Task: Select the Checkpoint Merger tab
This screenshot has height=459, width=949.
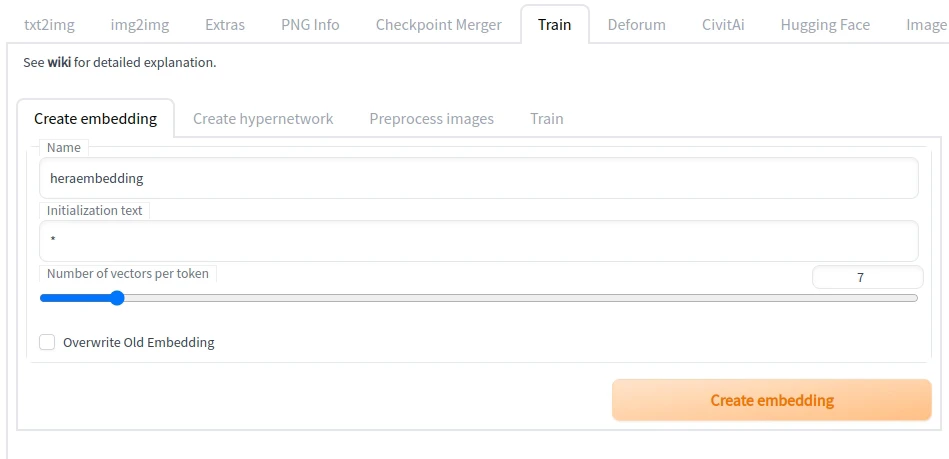Action: 438,24
